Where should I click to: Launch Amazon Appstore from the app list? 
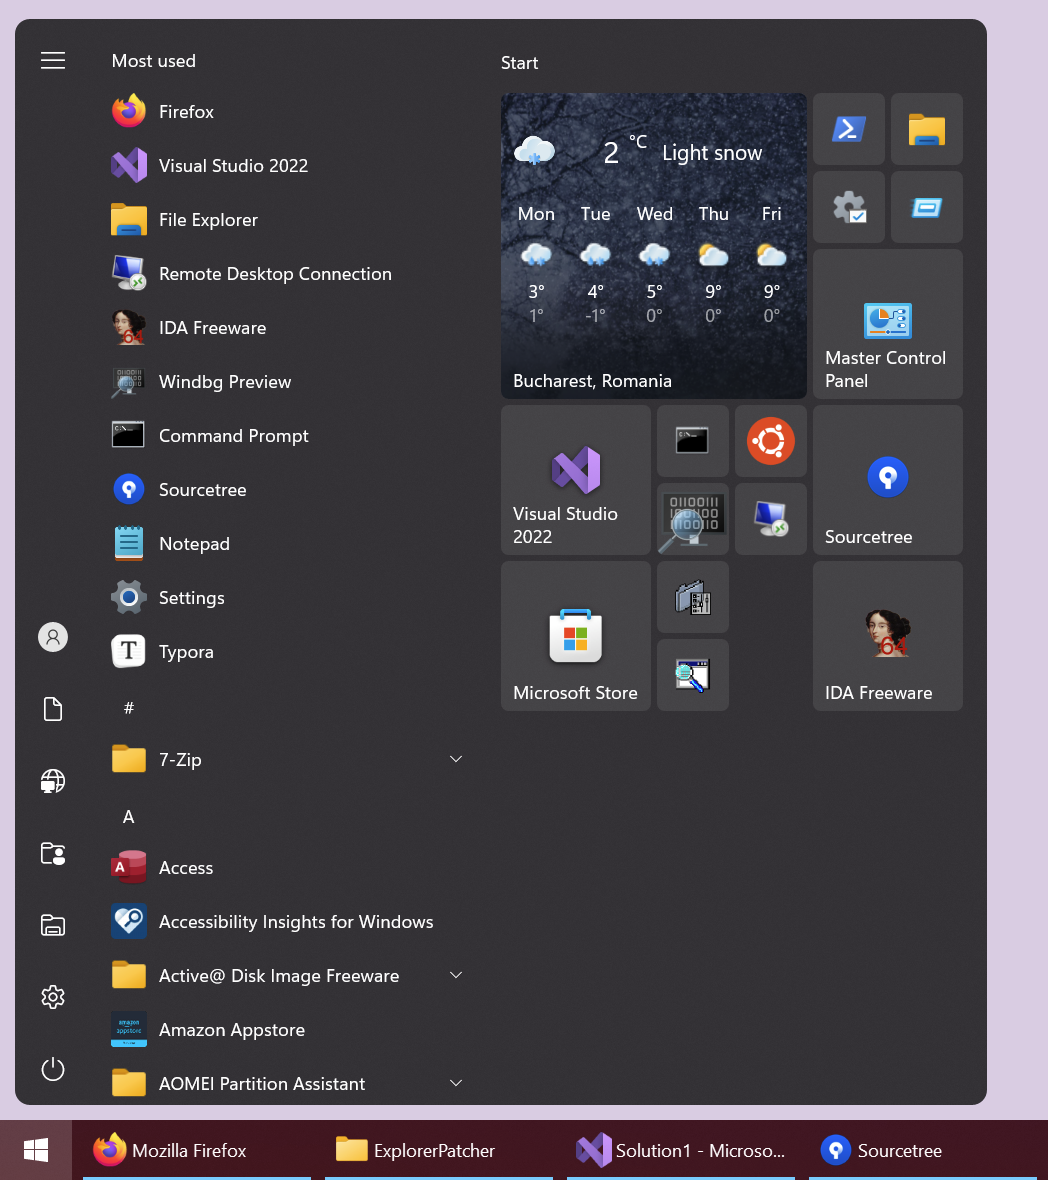tap(287, 1029)
